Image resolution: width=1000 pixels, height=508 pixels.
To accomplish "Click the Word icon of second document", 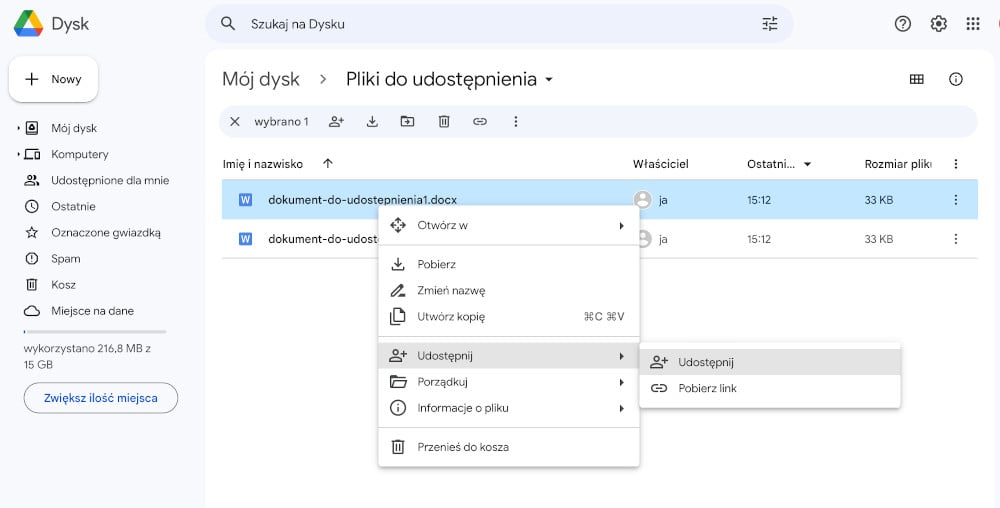I will 245,239.
